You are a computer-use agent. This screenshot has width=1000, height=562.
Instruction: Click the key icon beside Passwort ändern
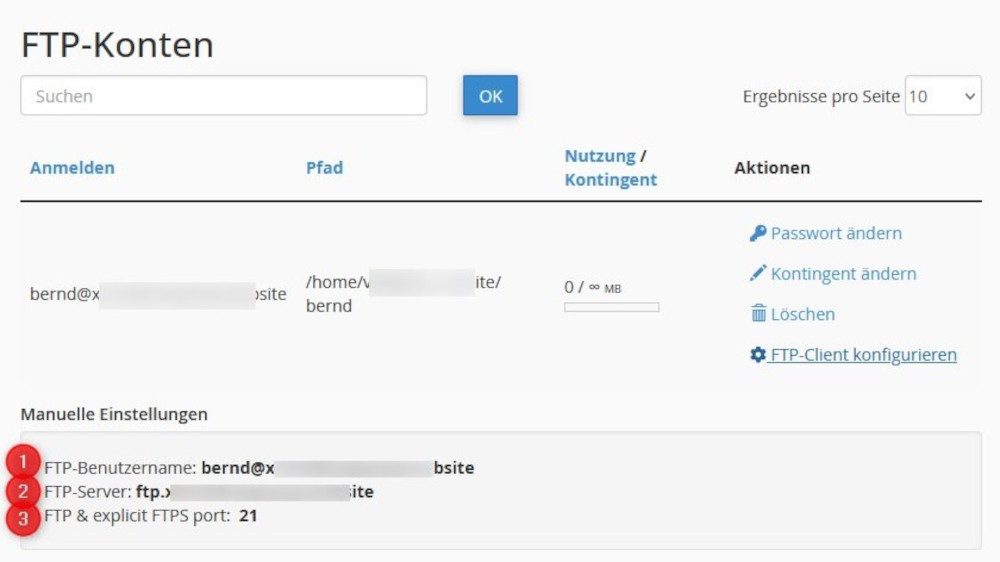pos(758,233)
